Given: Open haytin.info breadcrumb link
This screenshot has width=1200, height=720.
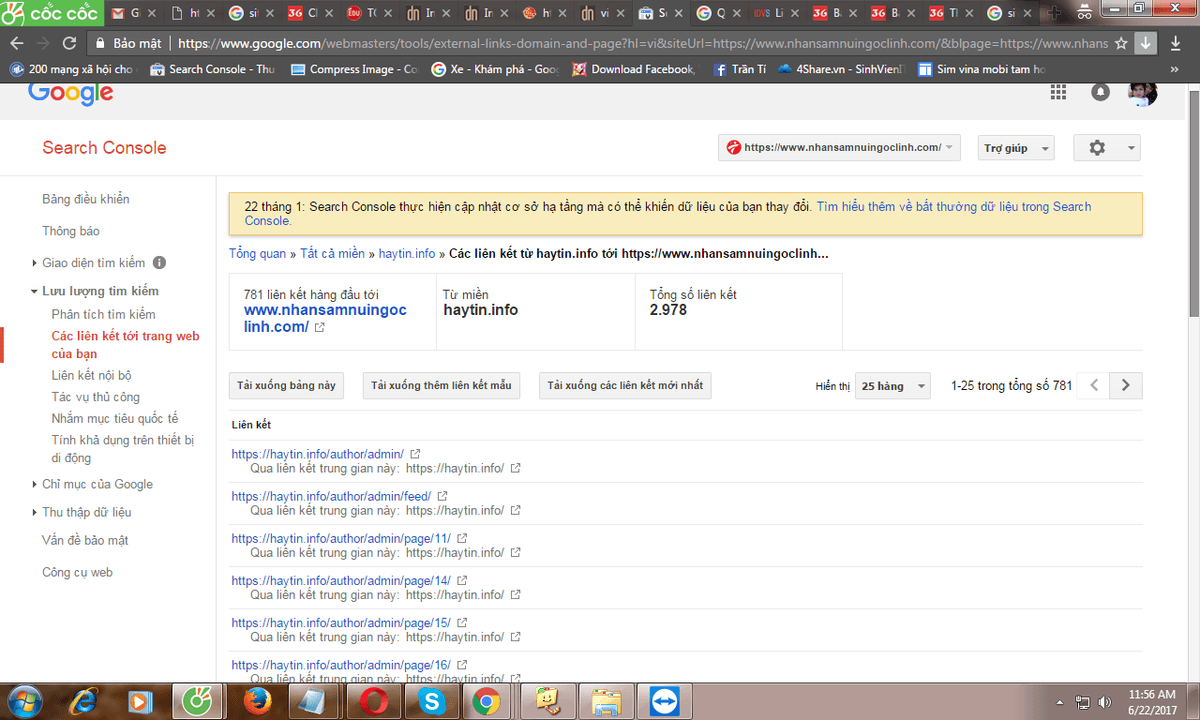Looking at the screenshot, I should (407, 254).
